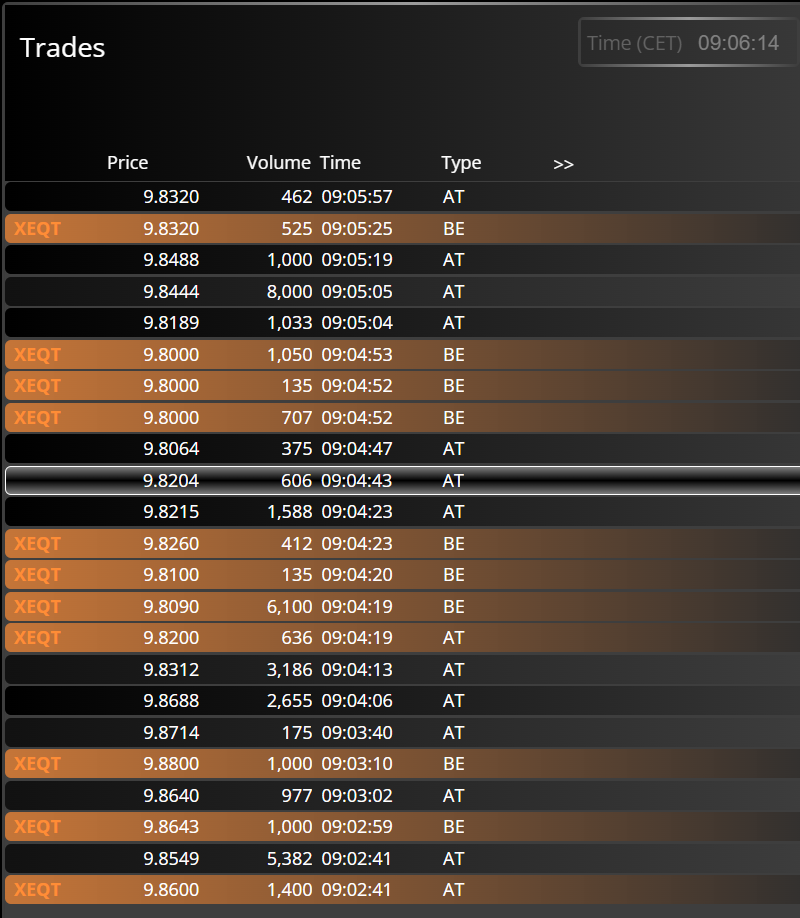Click the 09:04:53 time cell
The width and height of the screenshot is (800, 918).
(357, 355)
